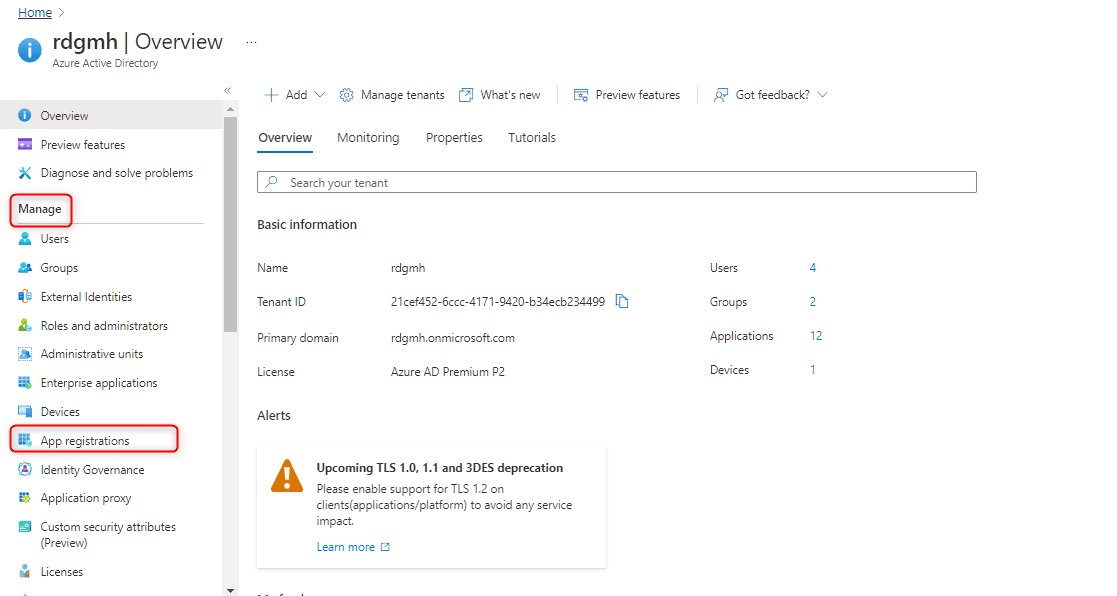Click the Add plus icon
The width and height of the screenshot is (1117, 596).
click(271, 95)
